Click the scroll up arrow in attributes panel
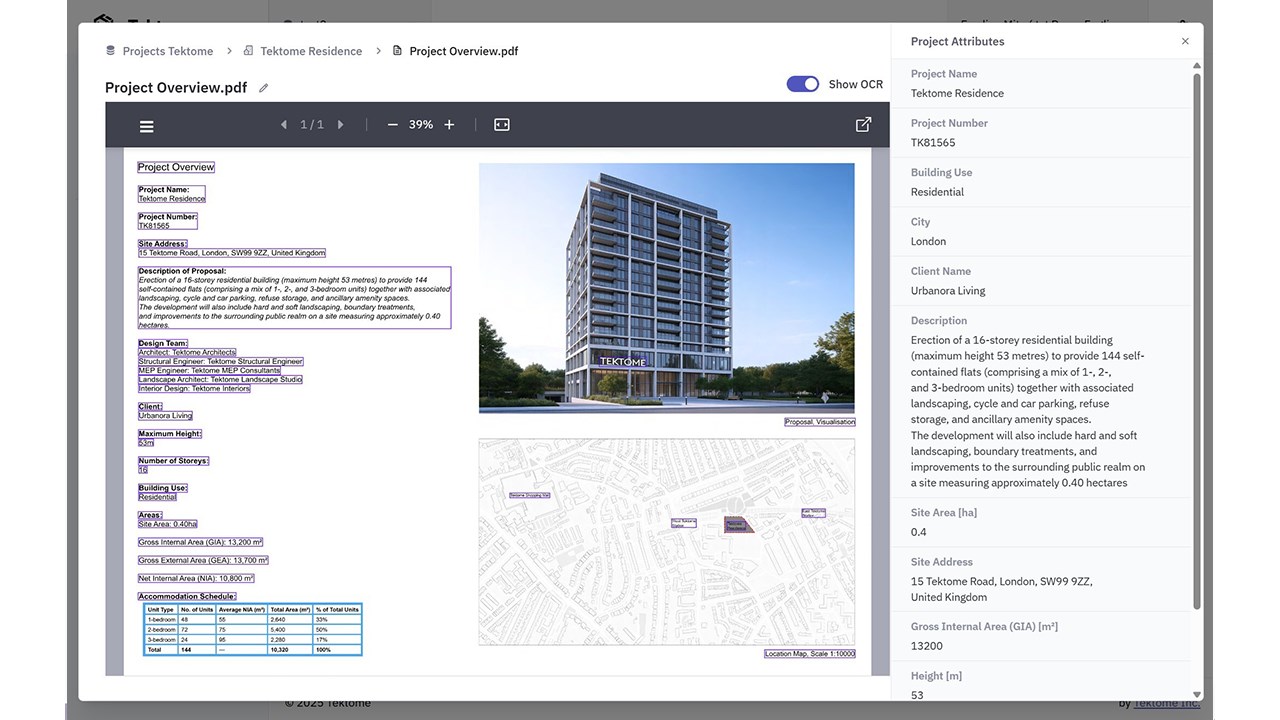This screenshot has height=720, width=1280. click(x=1197, y=66)
